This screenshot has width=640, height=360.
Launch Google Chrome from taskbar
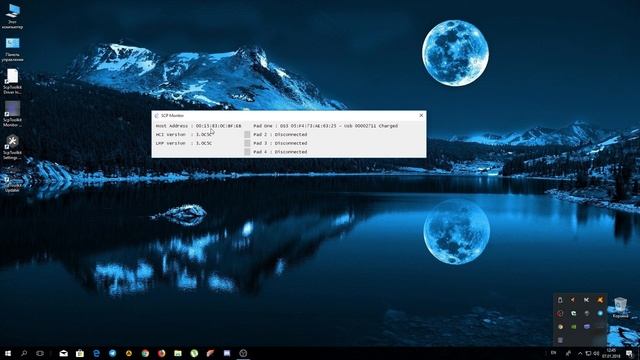[x=145, y=353]
